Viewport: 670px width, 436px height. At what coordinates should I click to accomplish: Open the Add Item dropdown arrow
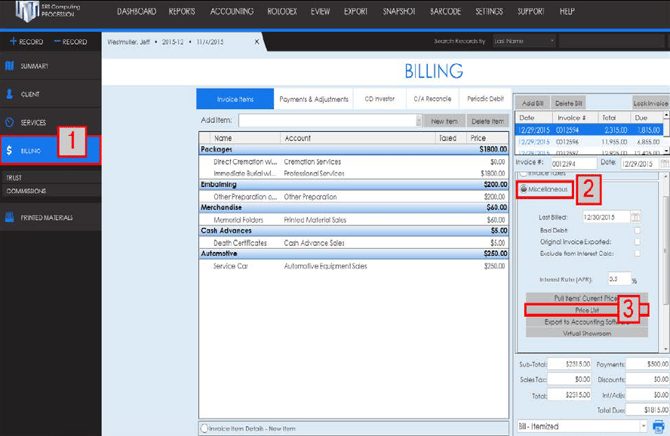(x=418, y=121)
